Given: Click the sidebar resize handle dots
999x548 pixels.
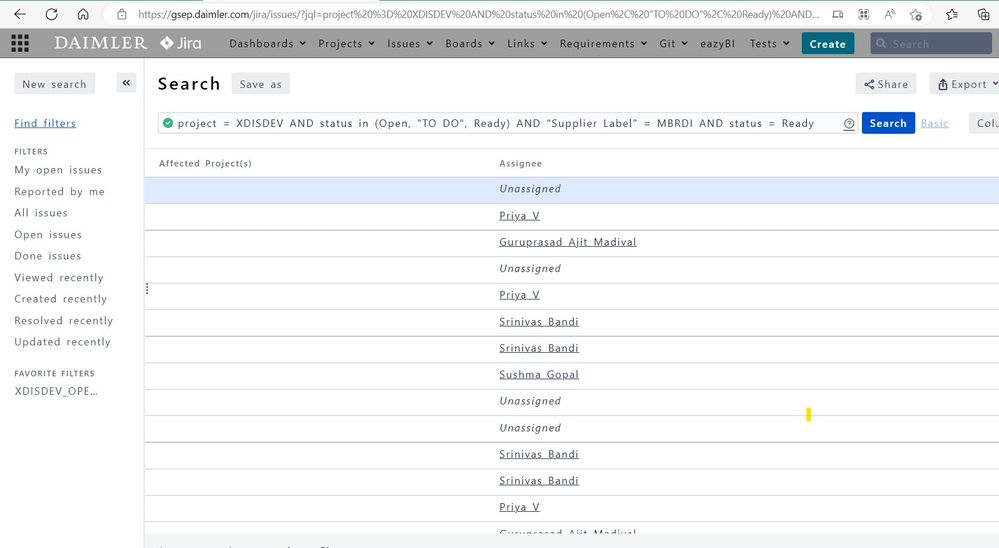Looking at the screenshot, I should pyautogui.click(x=147, y=289).
